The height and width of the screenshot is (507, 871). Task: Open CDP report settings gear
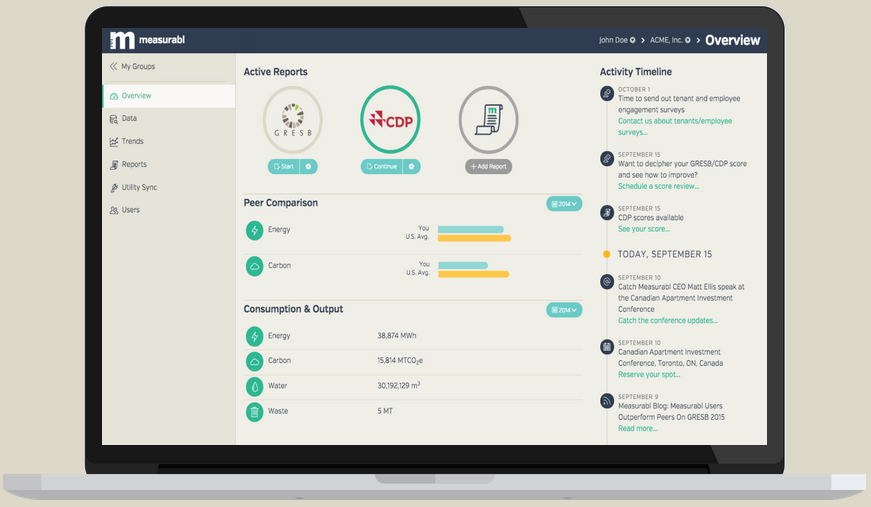(x=412, y=167)
